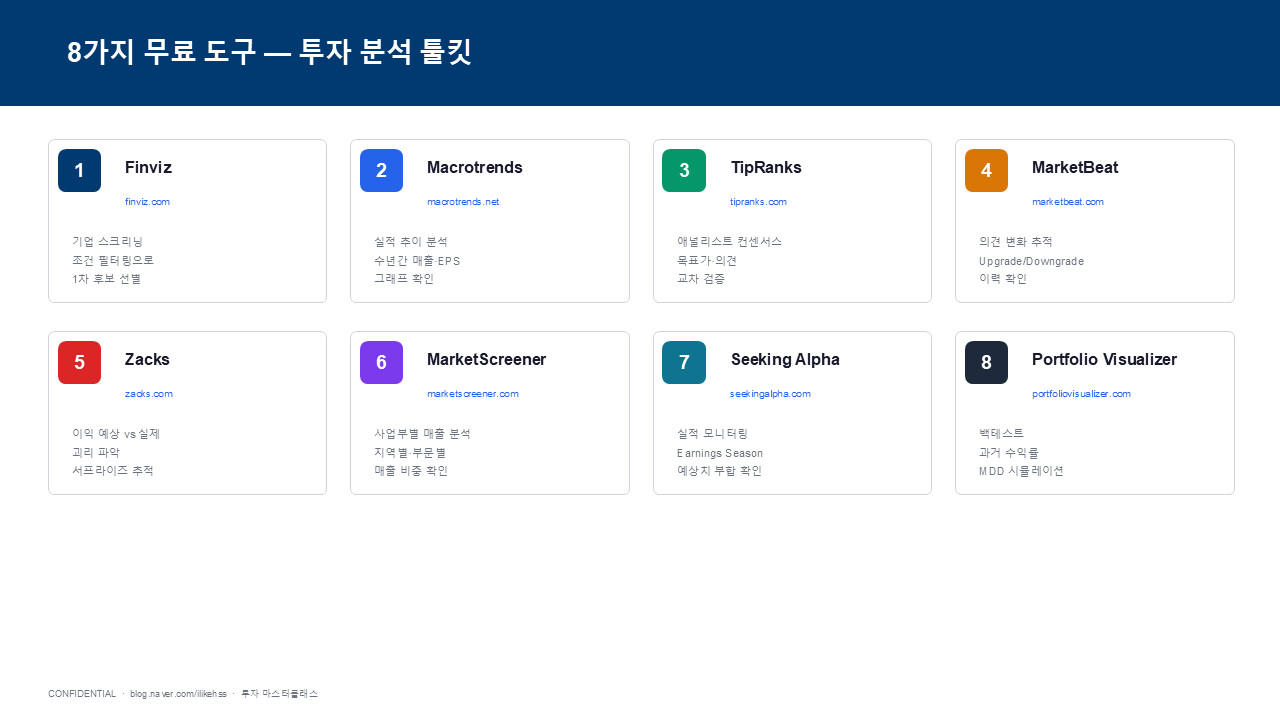The image size is (1280, 720).
Task: Click the text '과거 수익률'
Action: click(x=1009, y=452)
